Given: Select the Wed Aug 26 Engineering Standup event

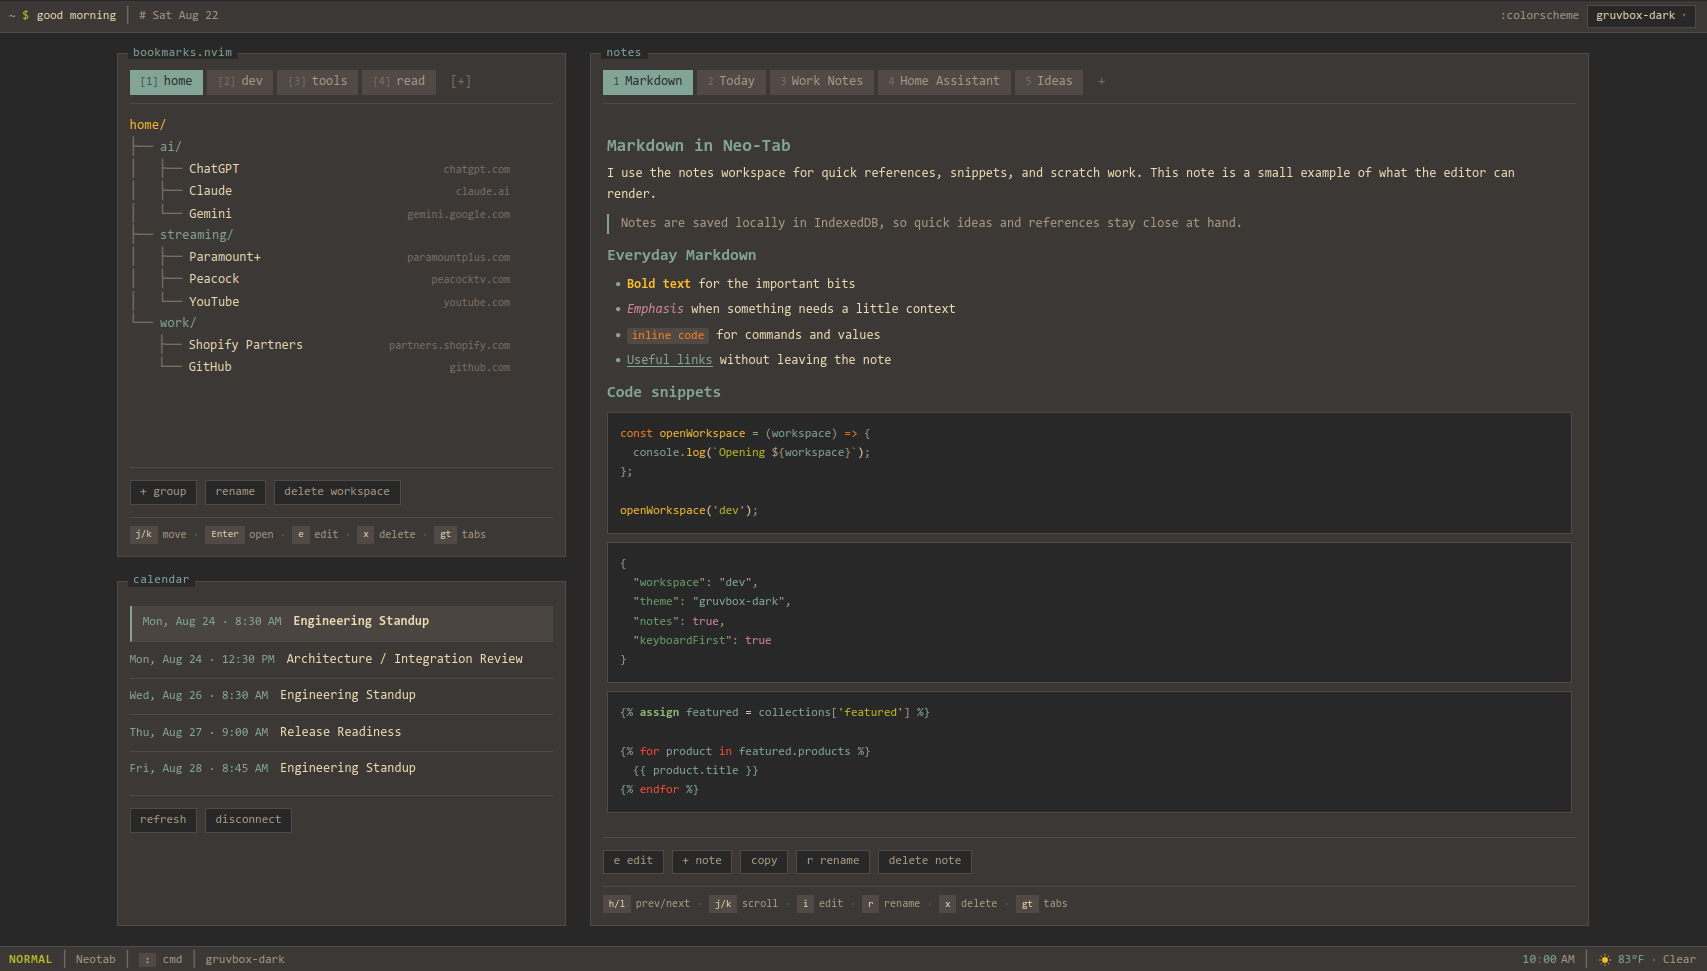Looking at the screenshot, I should (341, 695).
